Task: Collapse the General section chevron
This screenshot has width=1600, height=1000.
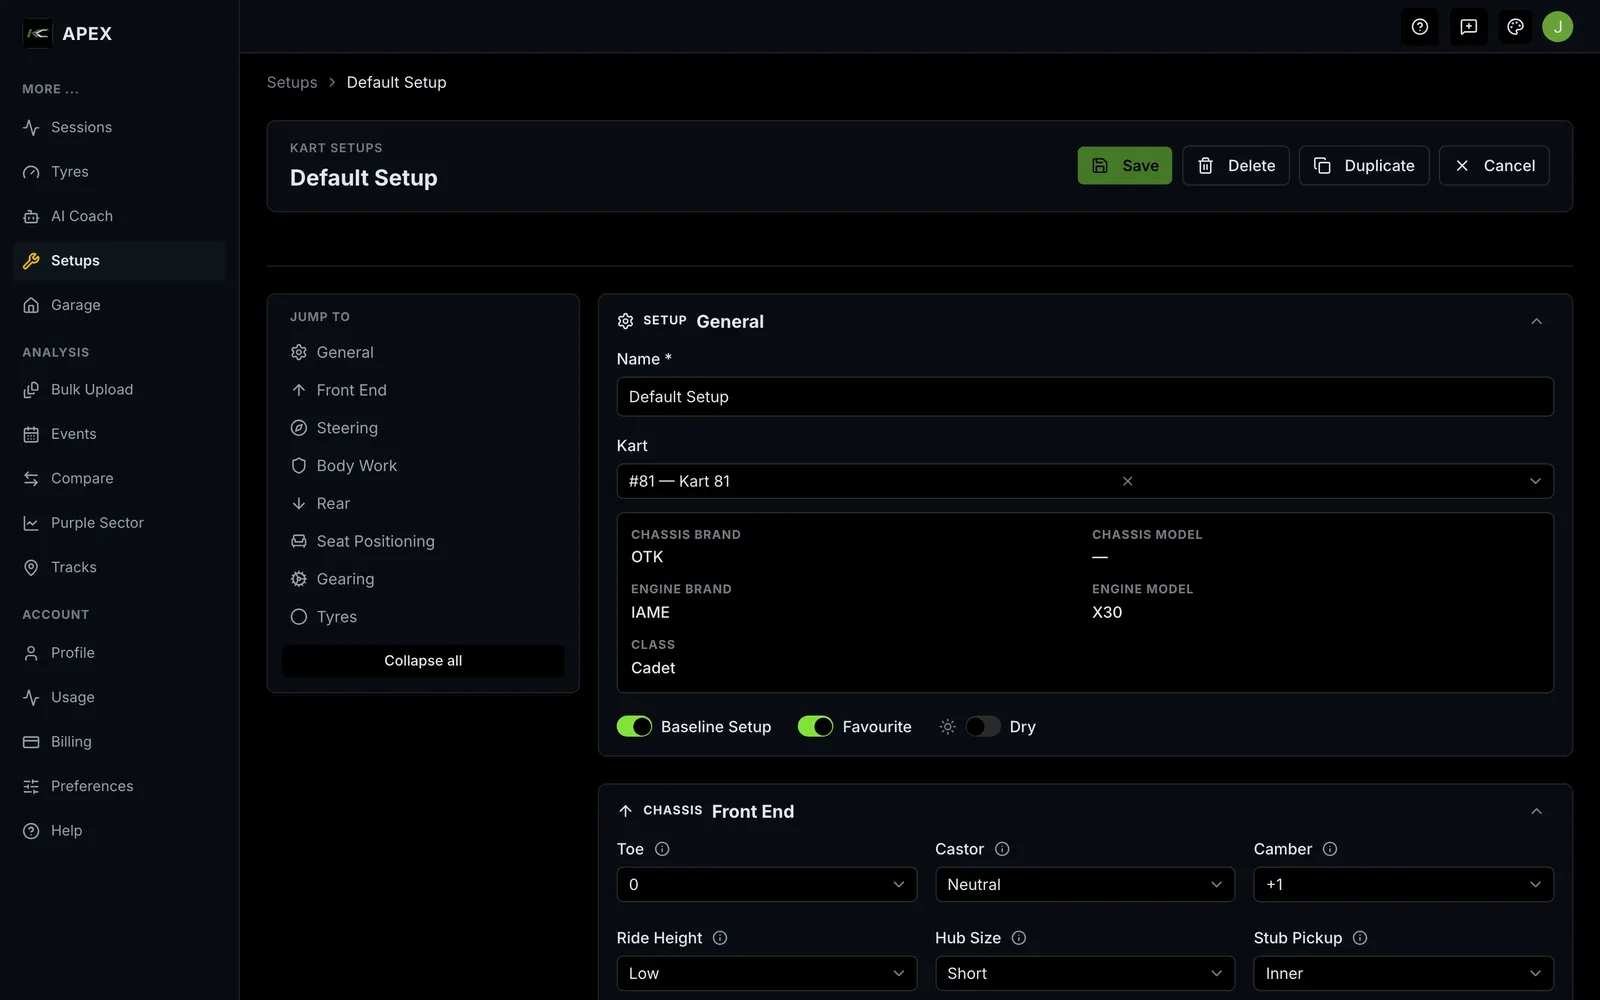Action: (x=1536, y=321)
